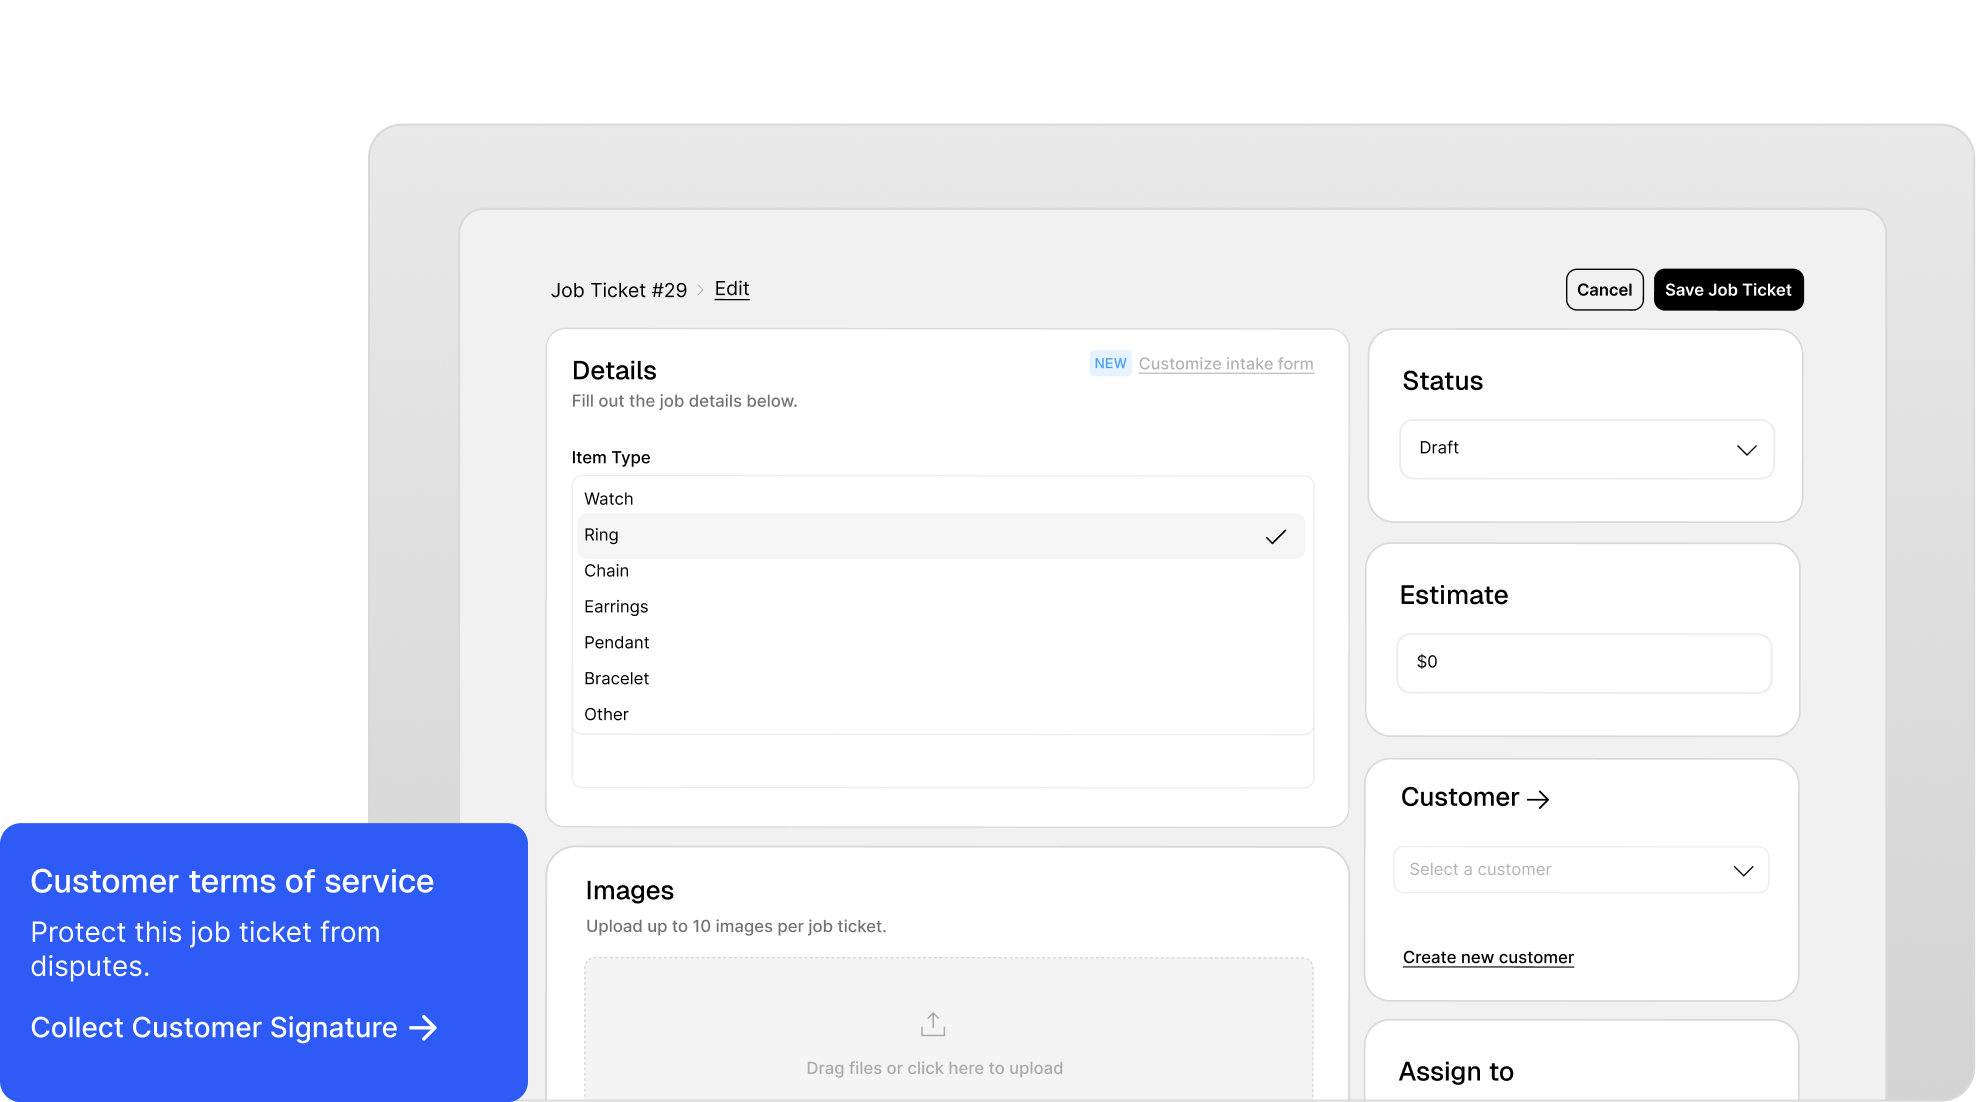
Task: Select Other item type
Action: pyautogui.click(x=607, y=715)
